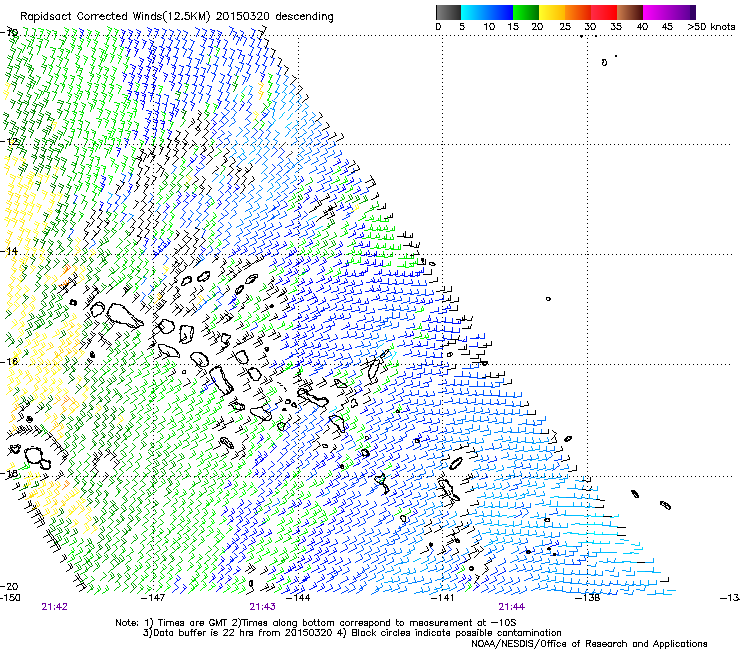Screen dimensions: 740x650
Task: Click the '-144' longitude label
Action: click(298, 598)
